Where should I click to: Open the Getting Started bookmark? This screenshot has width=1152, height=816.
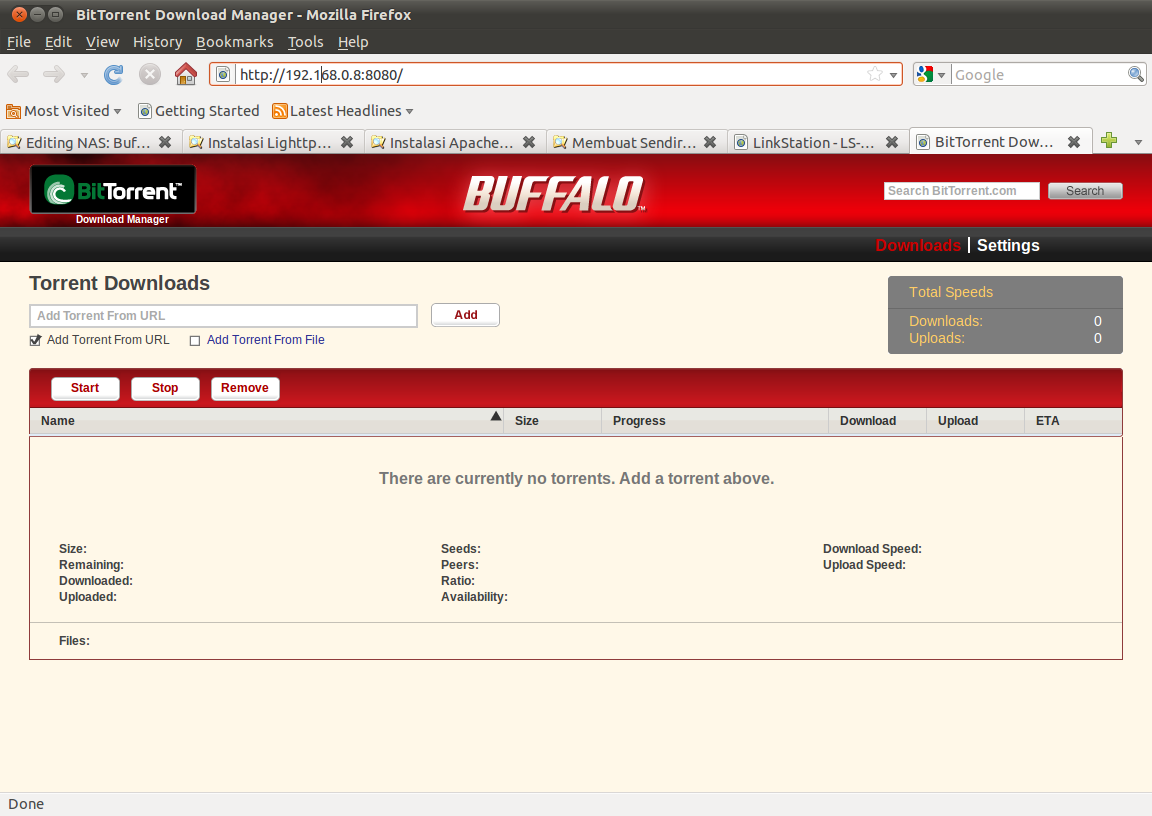click(199, 111)
